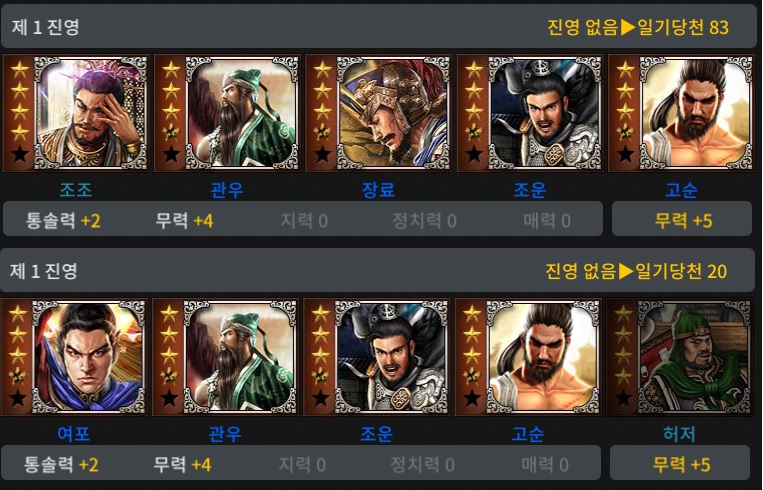The image size is (763, 490).
Task: Open 진영 없음▶일기당천 83 label
Action: click(x=638, y=27)
